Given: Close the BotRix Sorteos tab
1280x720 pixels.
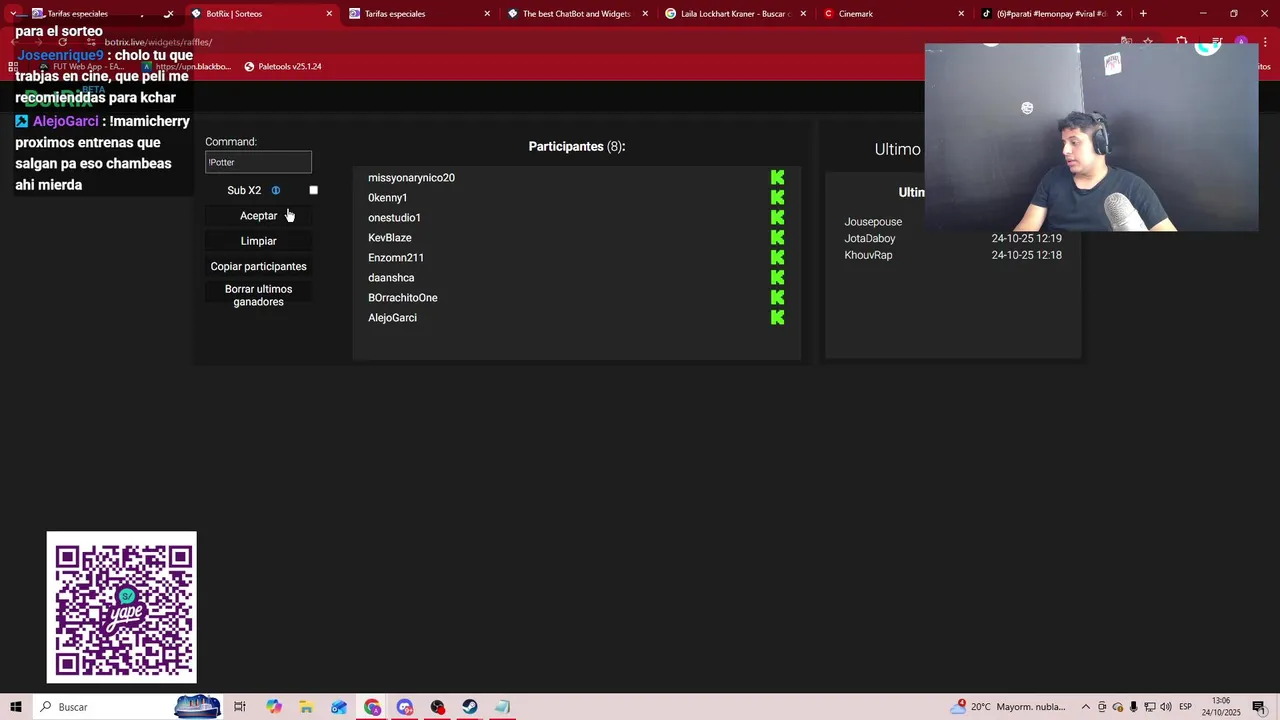Looking at the screenshot, I should click(x=329, y=14).
